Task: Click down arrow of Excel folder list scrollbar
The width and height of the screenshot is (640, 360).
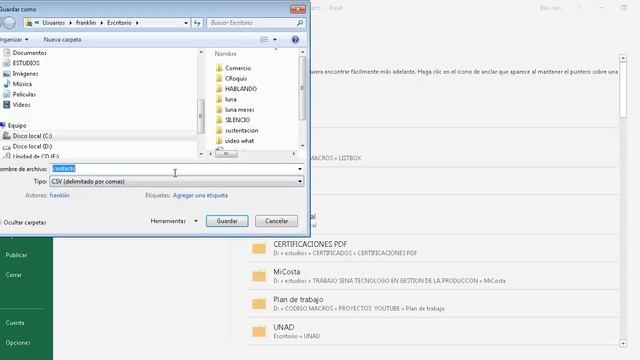Action: click(623, 343)
